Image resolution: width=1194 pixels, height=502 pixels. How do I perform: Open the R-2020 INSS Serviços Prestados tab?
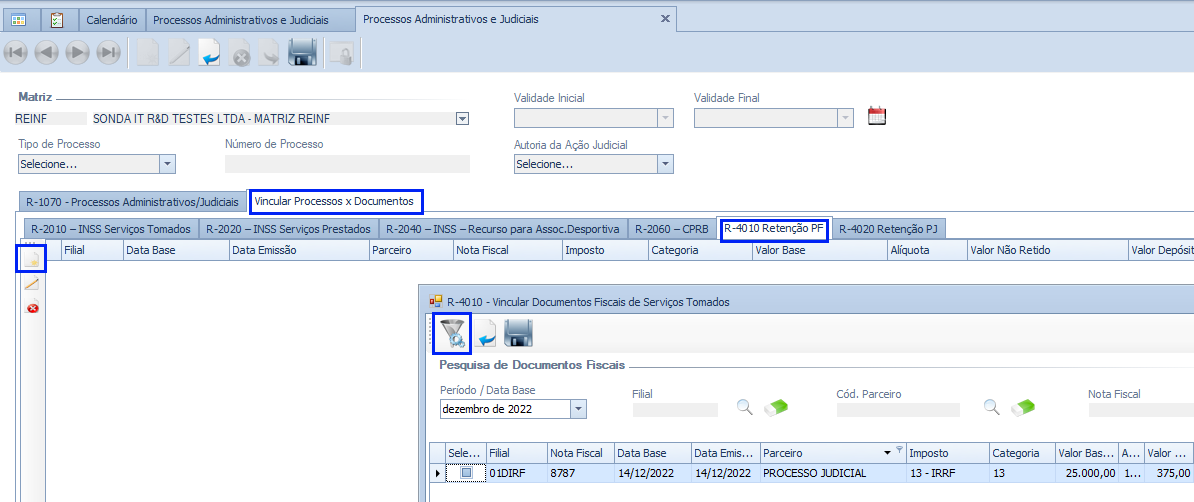[289, 229]
